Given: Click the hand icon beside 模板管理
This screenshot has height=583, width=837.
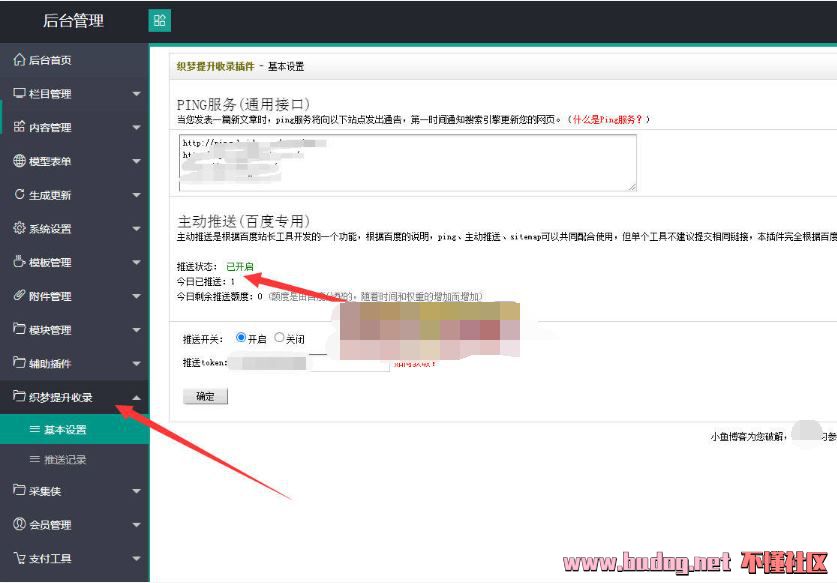Looking at the screenshot, I should pyautogui.click(x=19, y=262).
